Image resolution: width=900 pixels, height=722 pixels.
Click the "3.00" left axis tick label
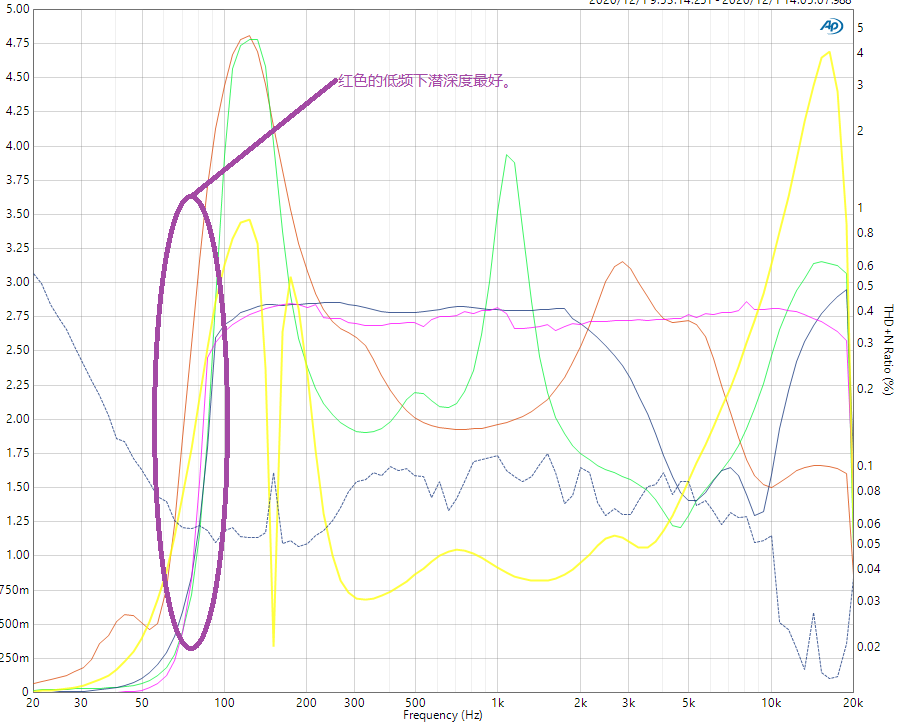tap(17, 282)
